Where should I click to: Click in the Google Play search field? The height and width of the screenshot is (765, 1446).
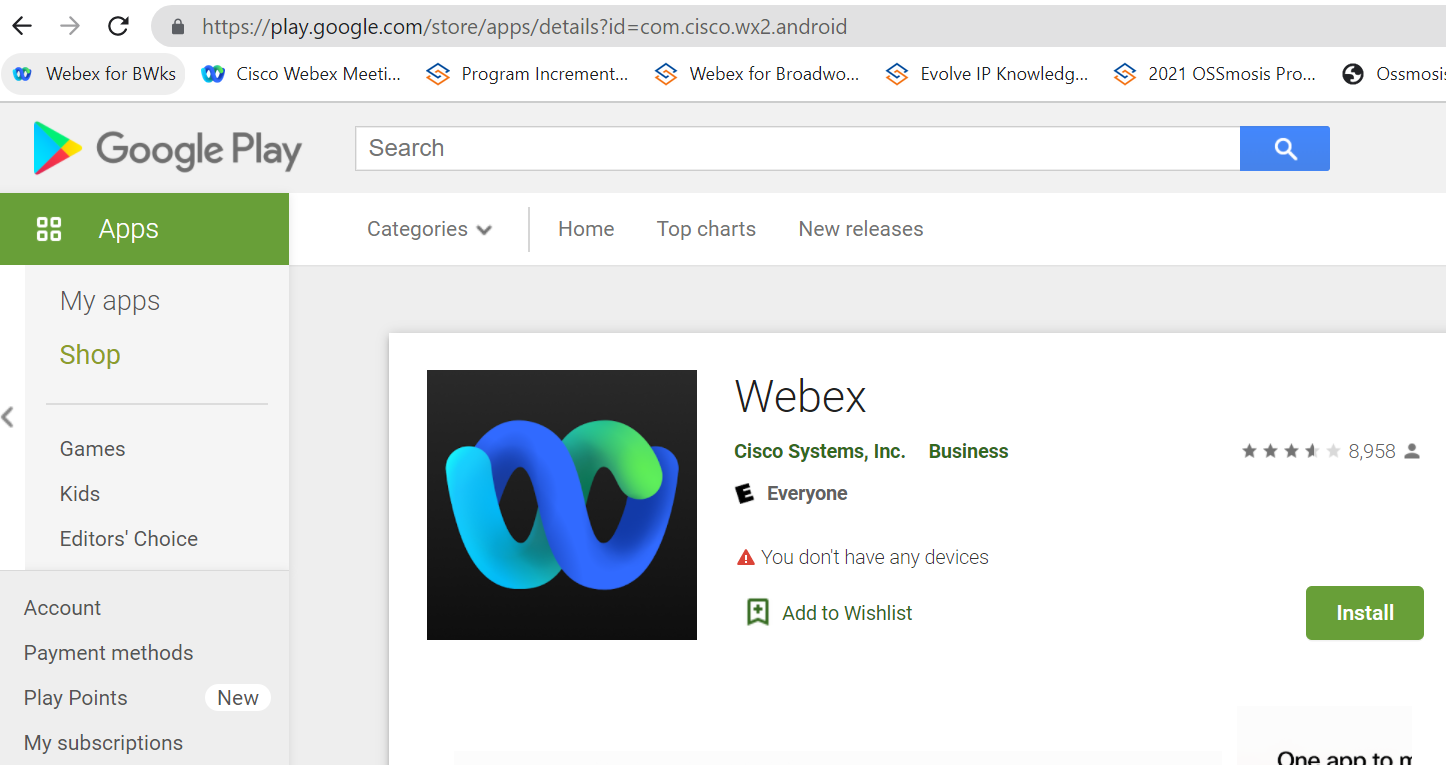point(796,148)
